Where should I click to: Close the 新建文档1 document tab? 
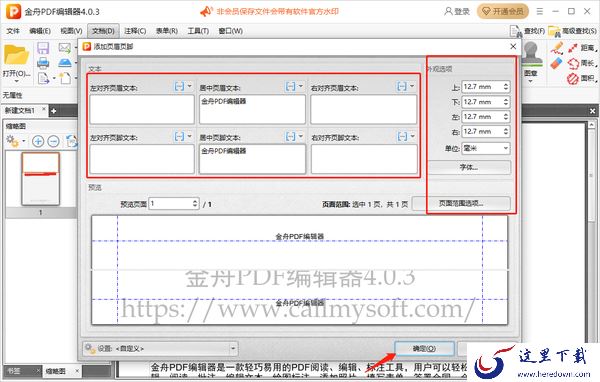pyautogui.click(x=44, y=109)
